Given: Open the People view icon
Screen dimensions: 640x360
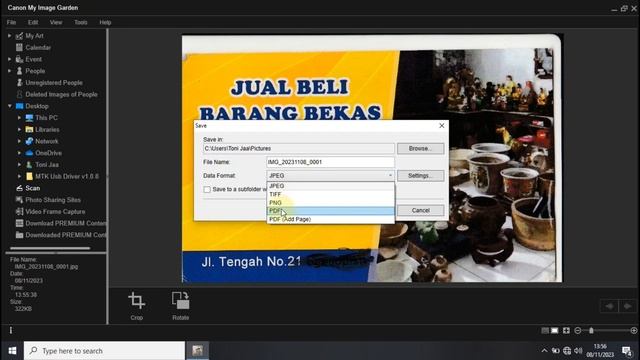Looking at the screenshot, I should tap(19, 71).
